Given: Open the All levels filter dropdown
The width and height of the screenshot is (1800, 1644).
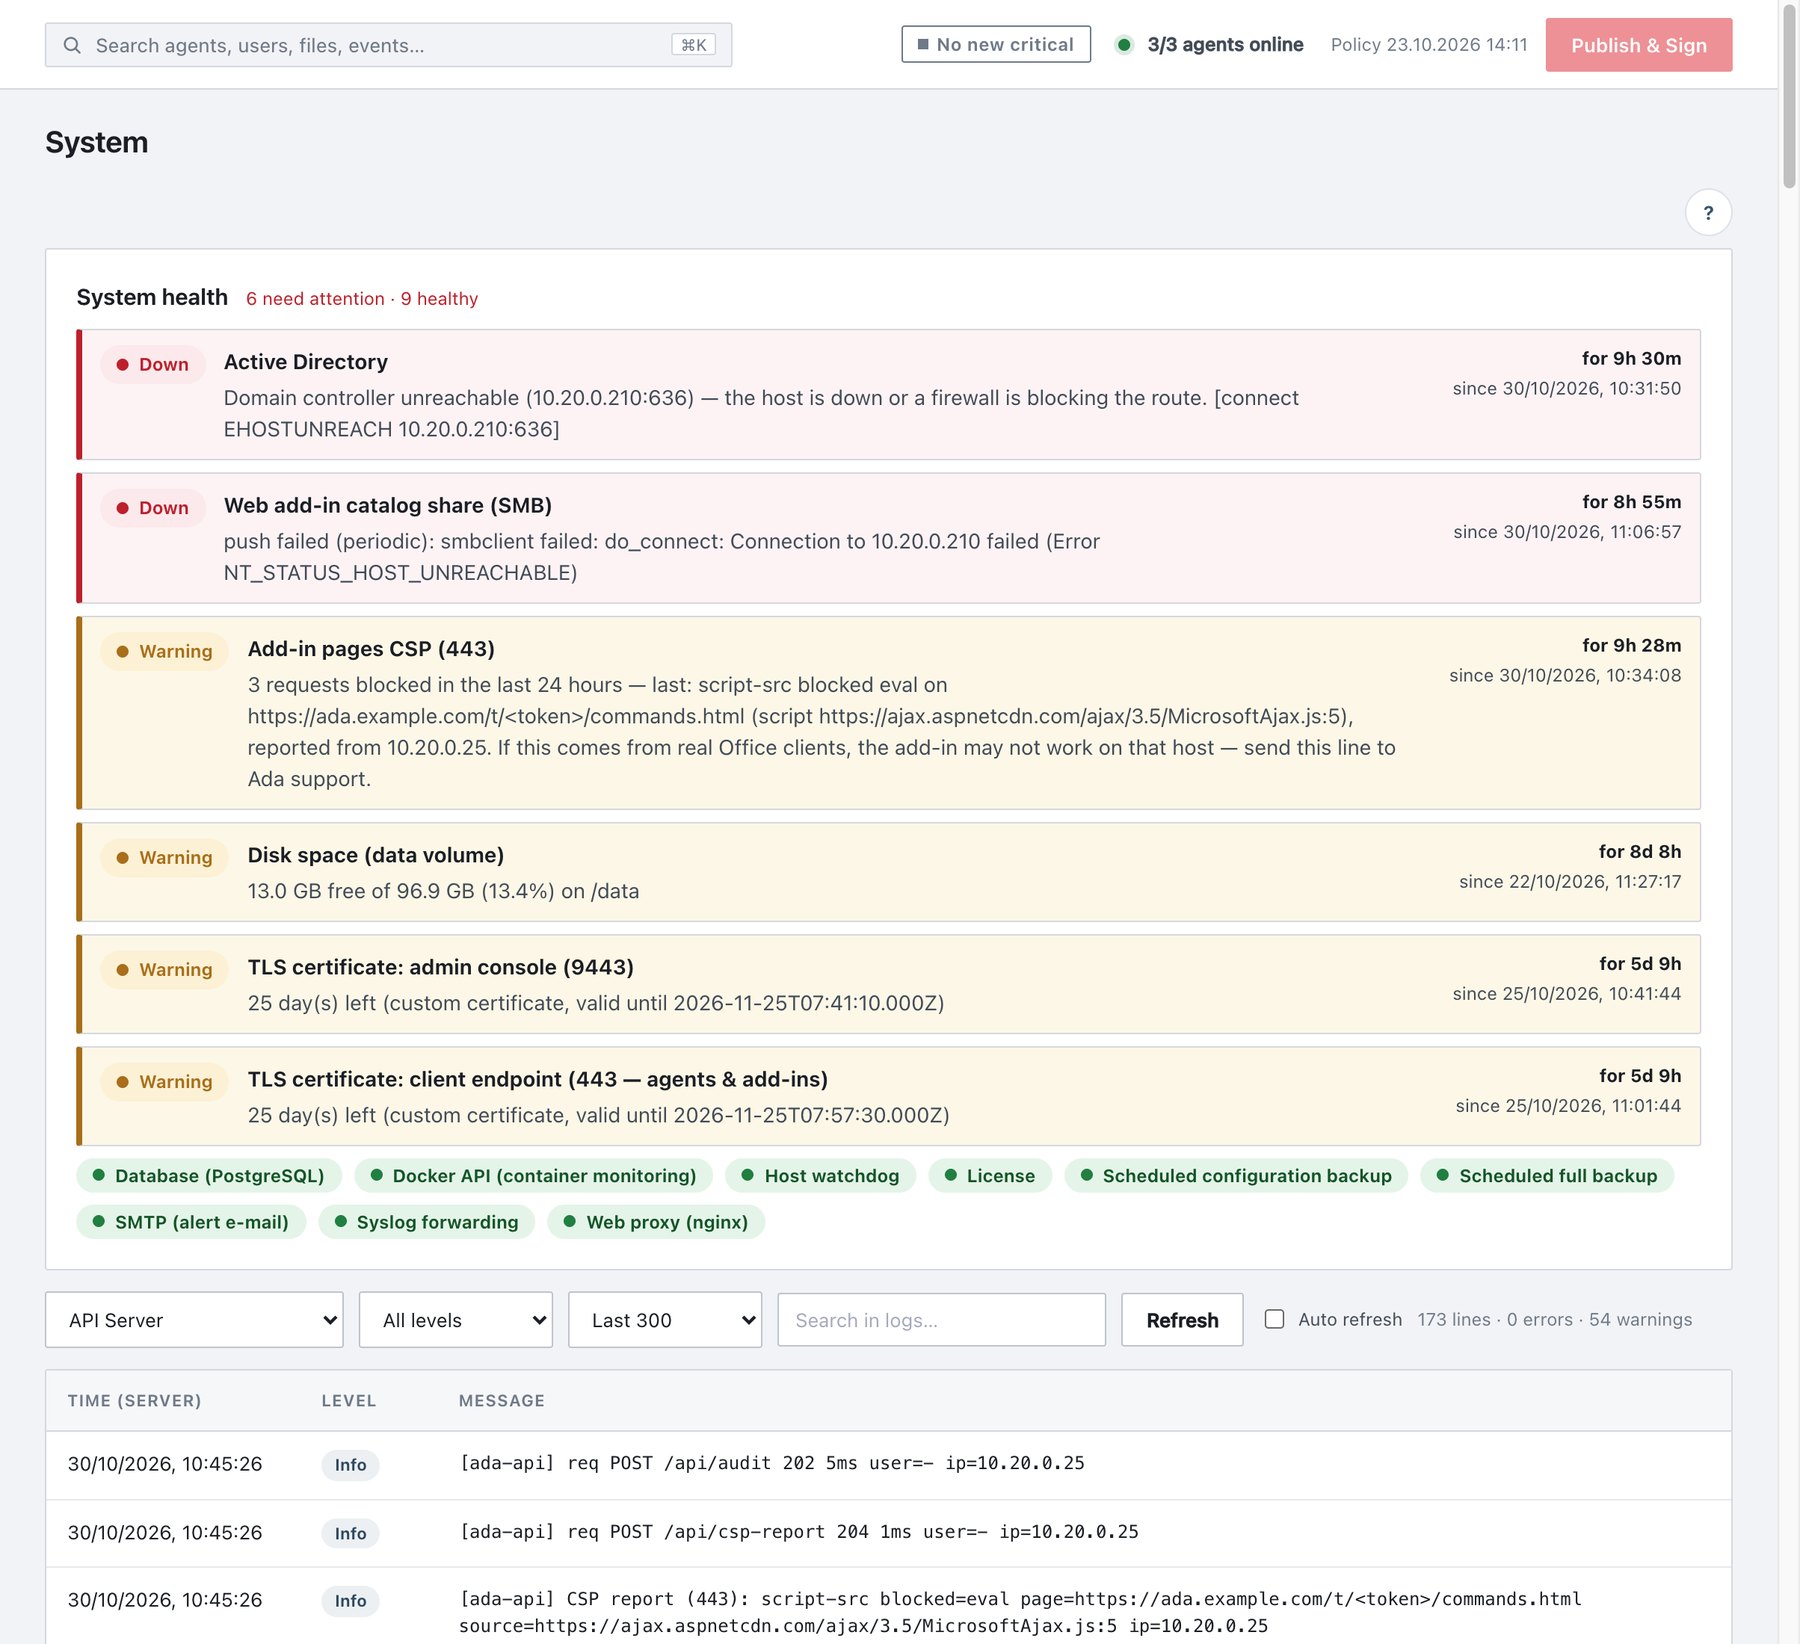Looking at the screenshot, I should [456, 1320].
